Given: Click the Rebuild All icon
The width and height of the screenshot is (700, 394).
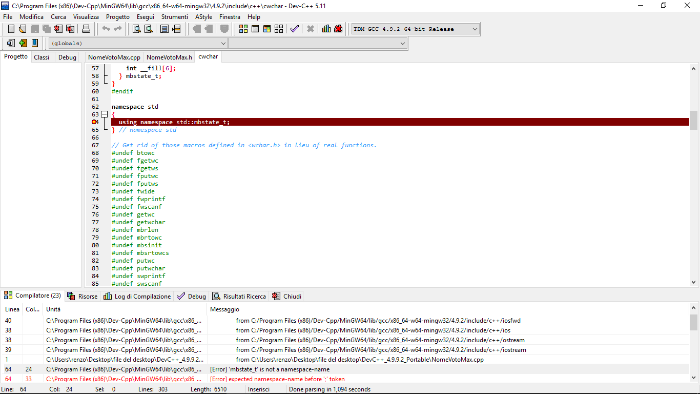Looking at the screenshot, I should tap(279, 29).
